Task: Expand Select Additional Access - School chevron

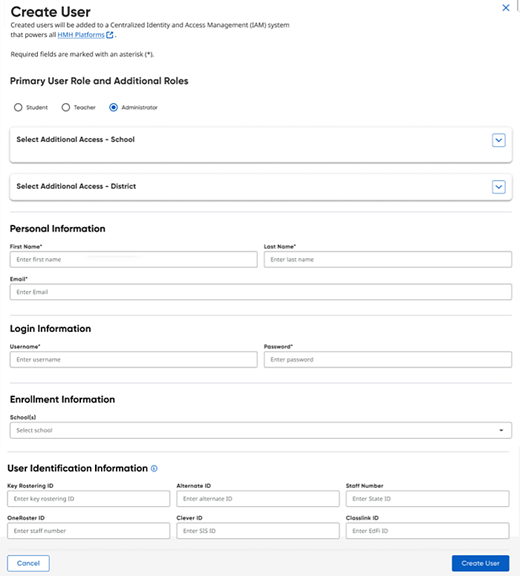Action: pyautogui.click(x=498, y=140)
